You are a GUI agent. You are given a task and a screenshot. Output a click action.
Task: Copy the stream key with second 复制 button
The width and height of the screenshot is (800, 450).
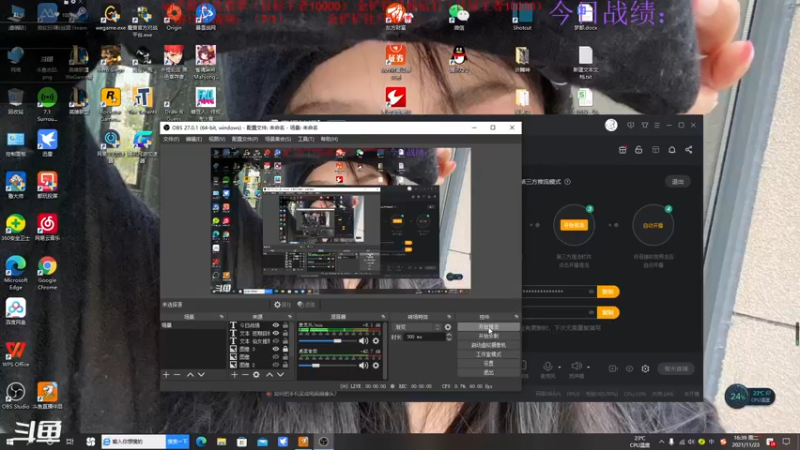(608, 312)
